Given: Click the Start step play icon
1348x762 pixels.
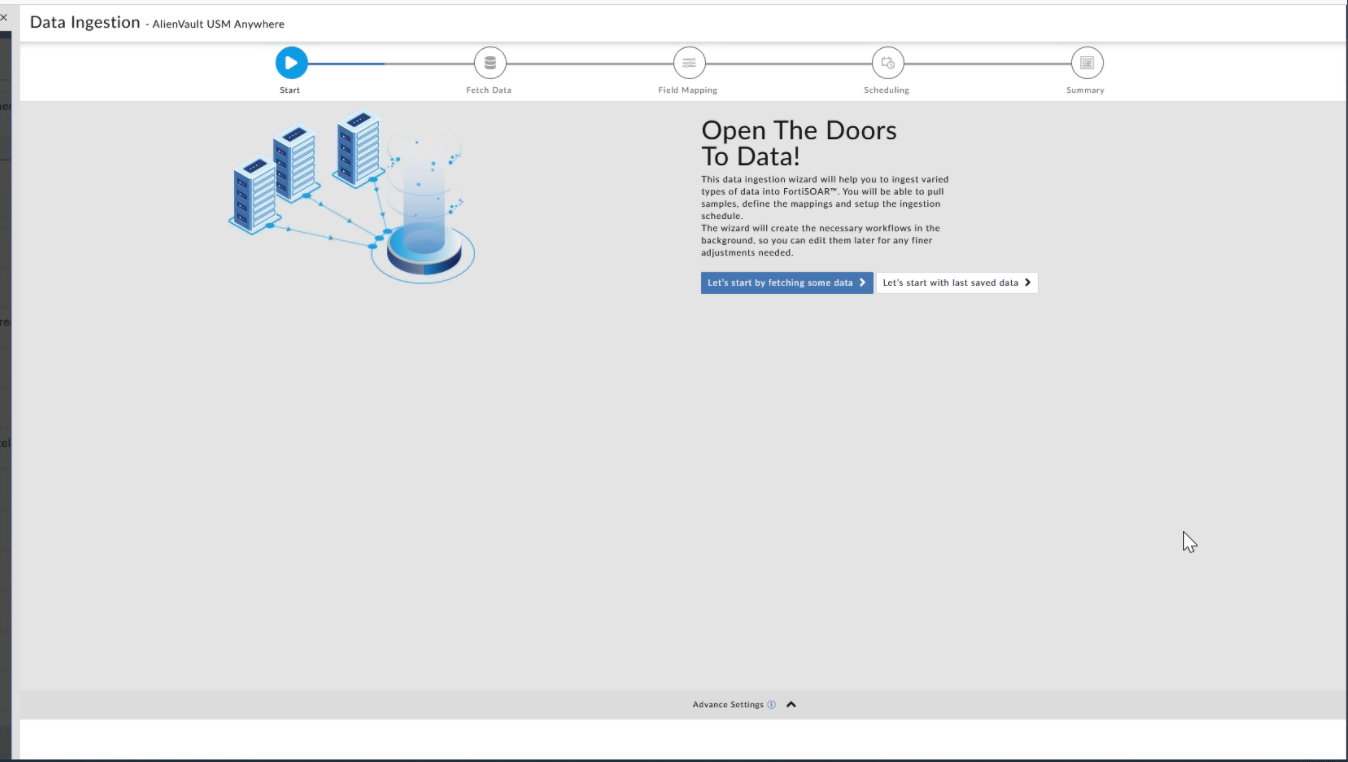Looking at the screenshot, I should [x=291, y=63].
